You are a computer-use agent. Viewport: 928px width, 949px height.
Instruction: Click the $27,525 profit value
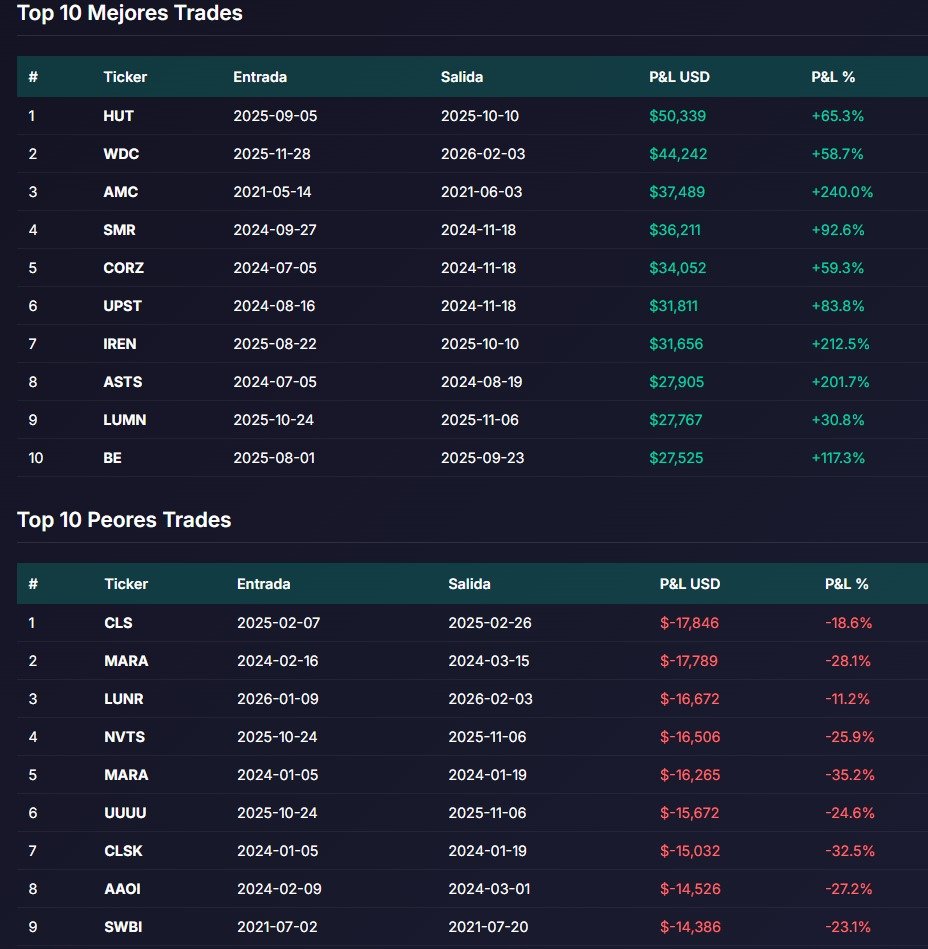click(676, 458)
